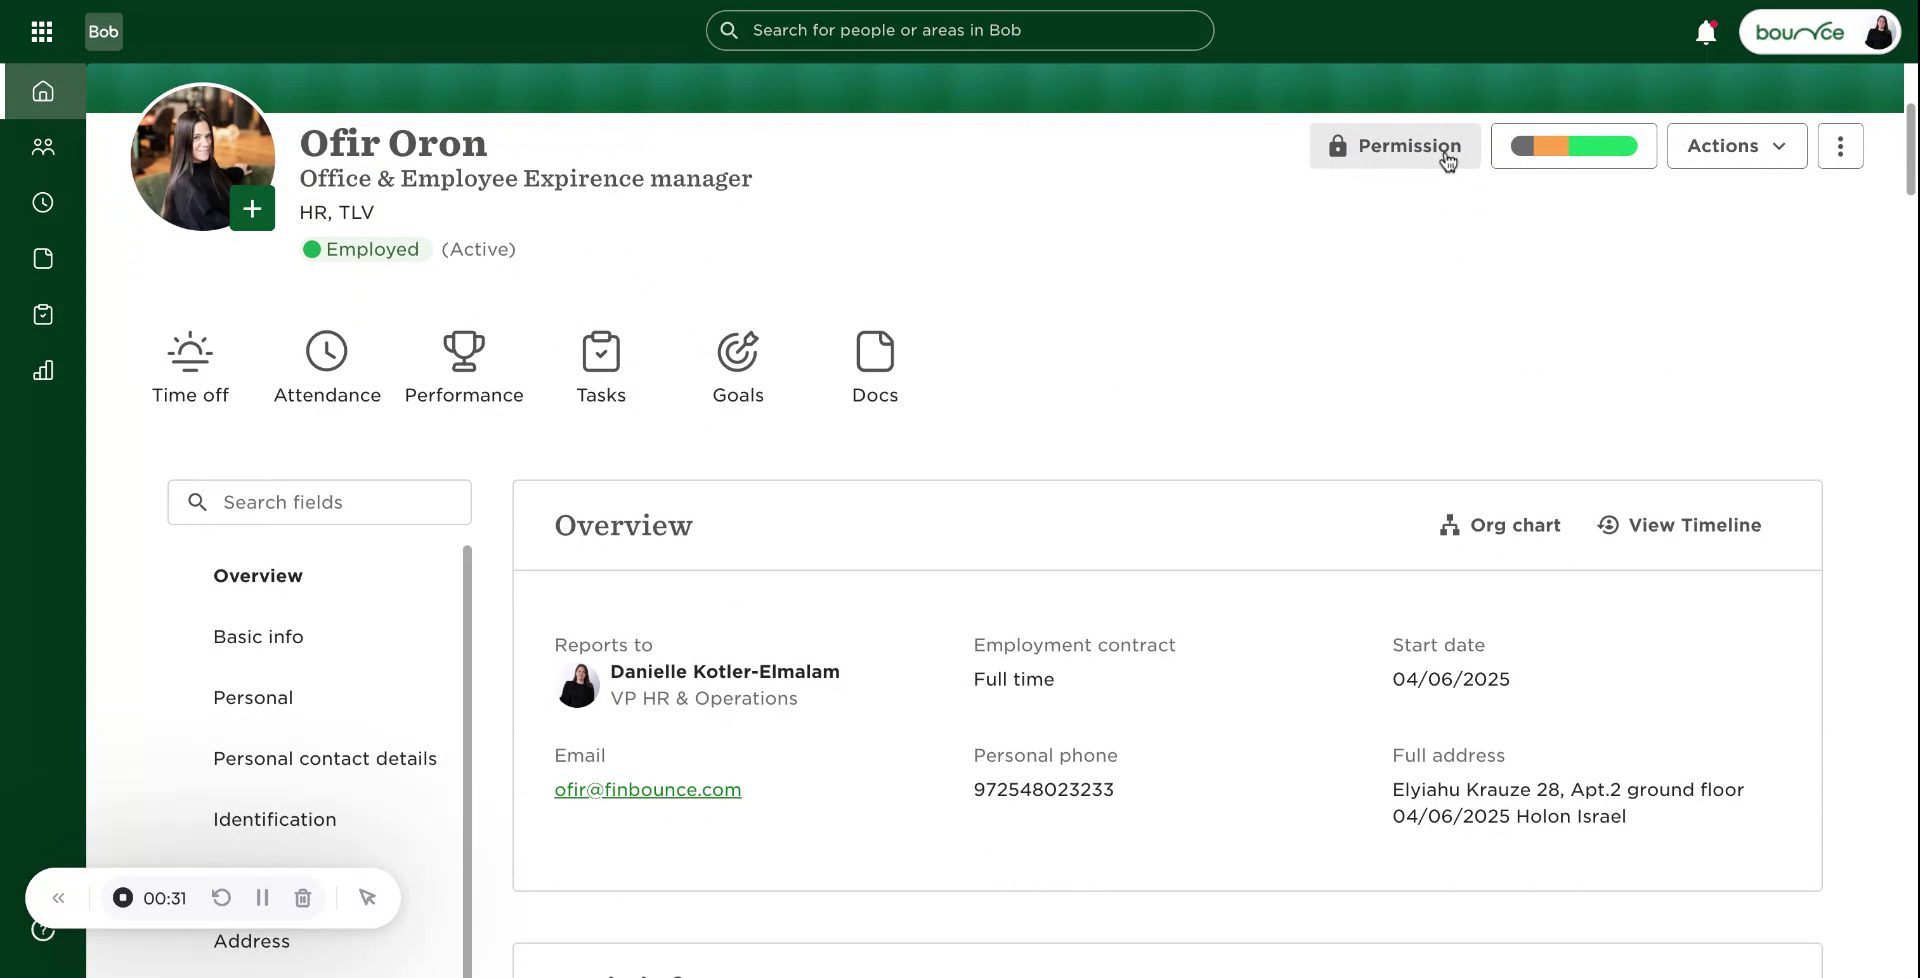Click the Permission button

coord(1395,145)
